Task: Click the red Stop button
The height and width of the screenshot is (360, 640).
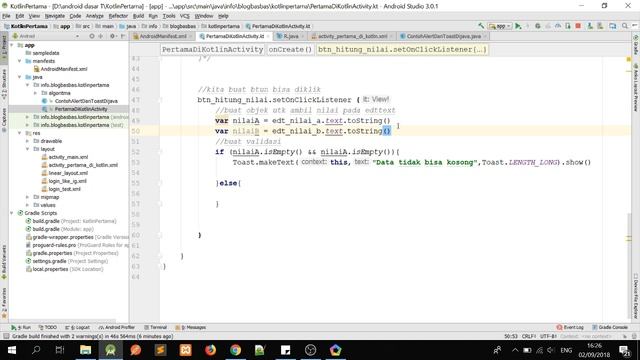Action: coord(578,26)
